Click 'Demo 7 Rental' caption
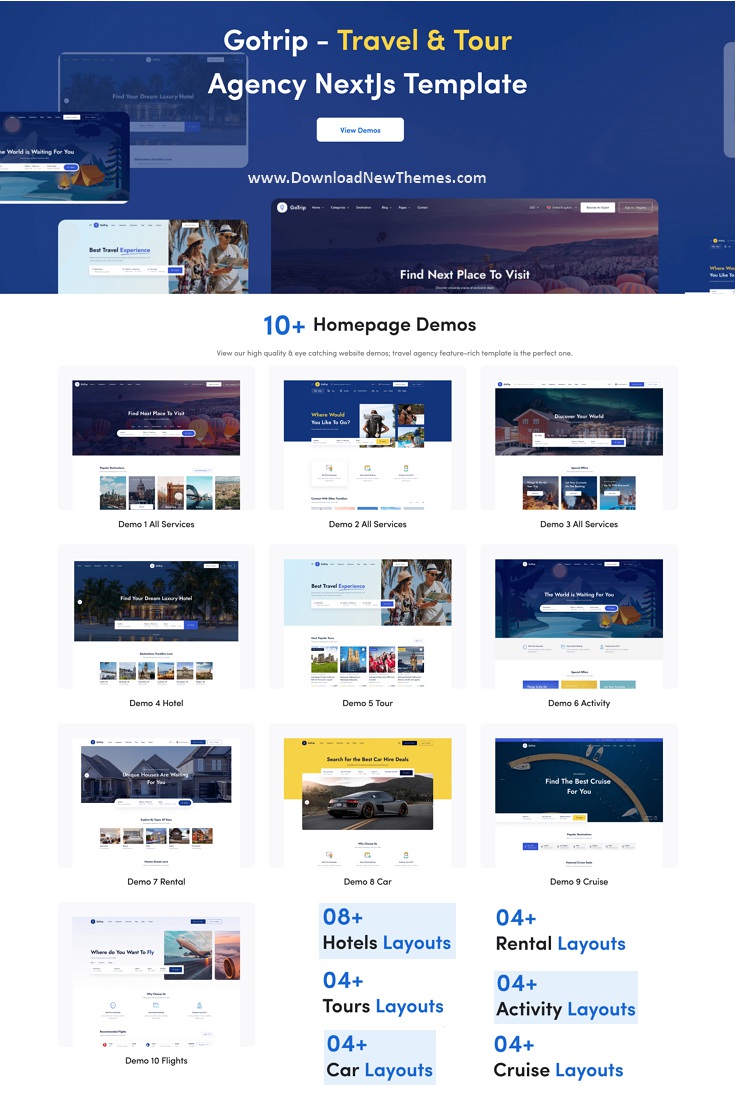 (156, 882)
